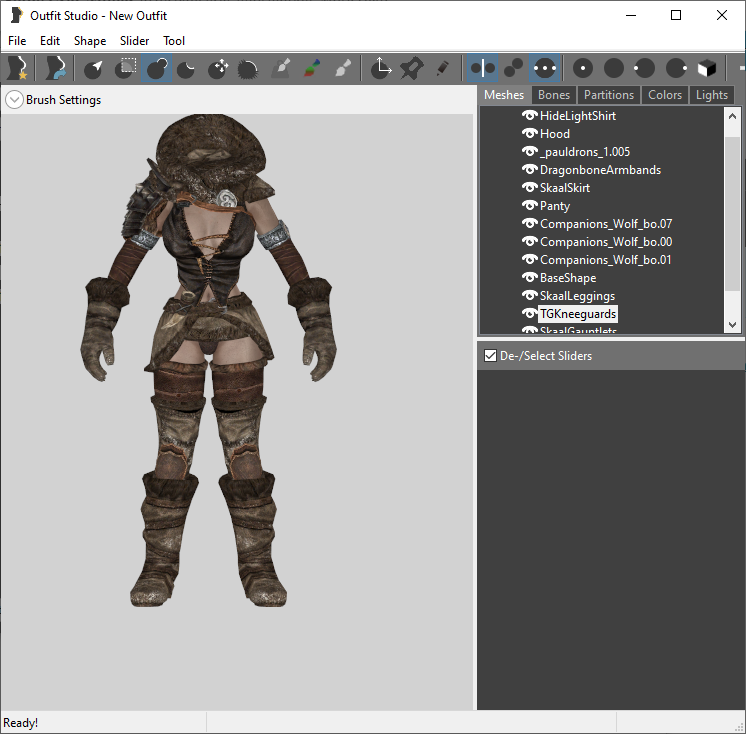Select the Weight paint brush
The image size is (746, 734).
tap(281, 69)
